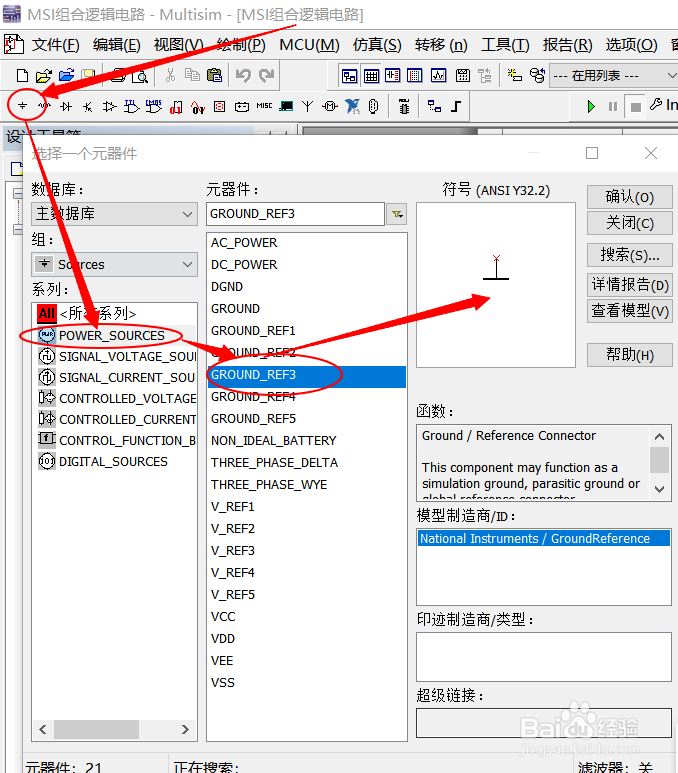This screenshot has width=678, height=773.
Task: Open the Grapher view icon
Action: [438, 76]
